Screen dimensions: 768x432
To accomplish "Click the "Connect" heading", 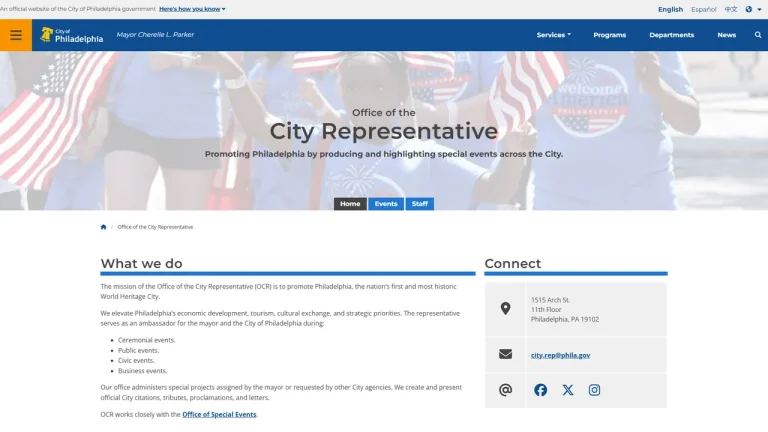I will pos(513,264).
